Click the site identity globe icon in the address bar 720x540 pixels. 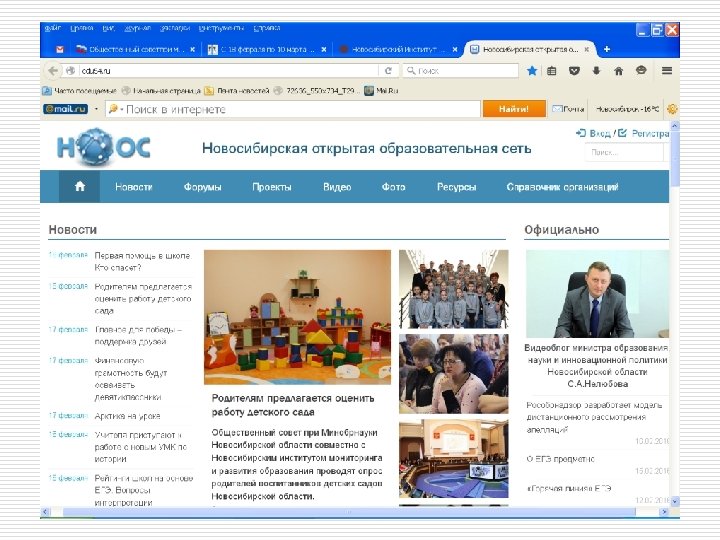point(70,71)
